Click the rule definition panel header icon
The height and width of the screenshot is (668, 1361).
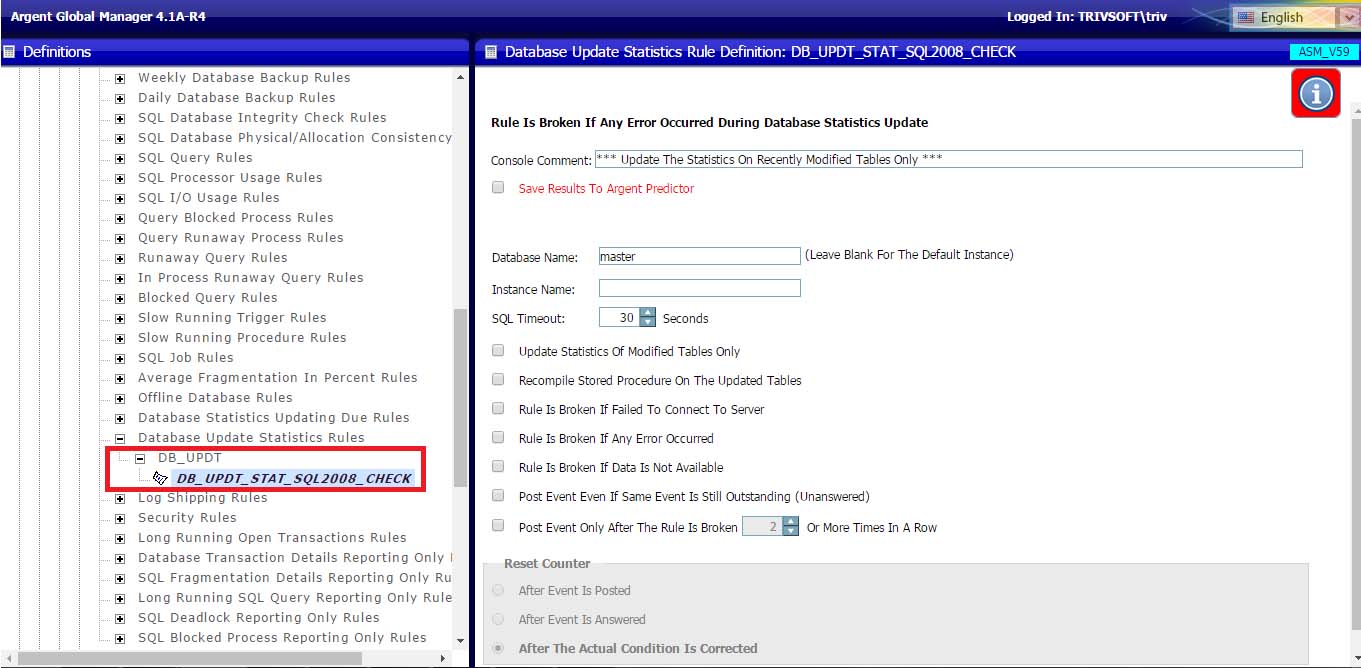click(491, 52)
